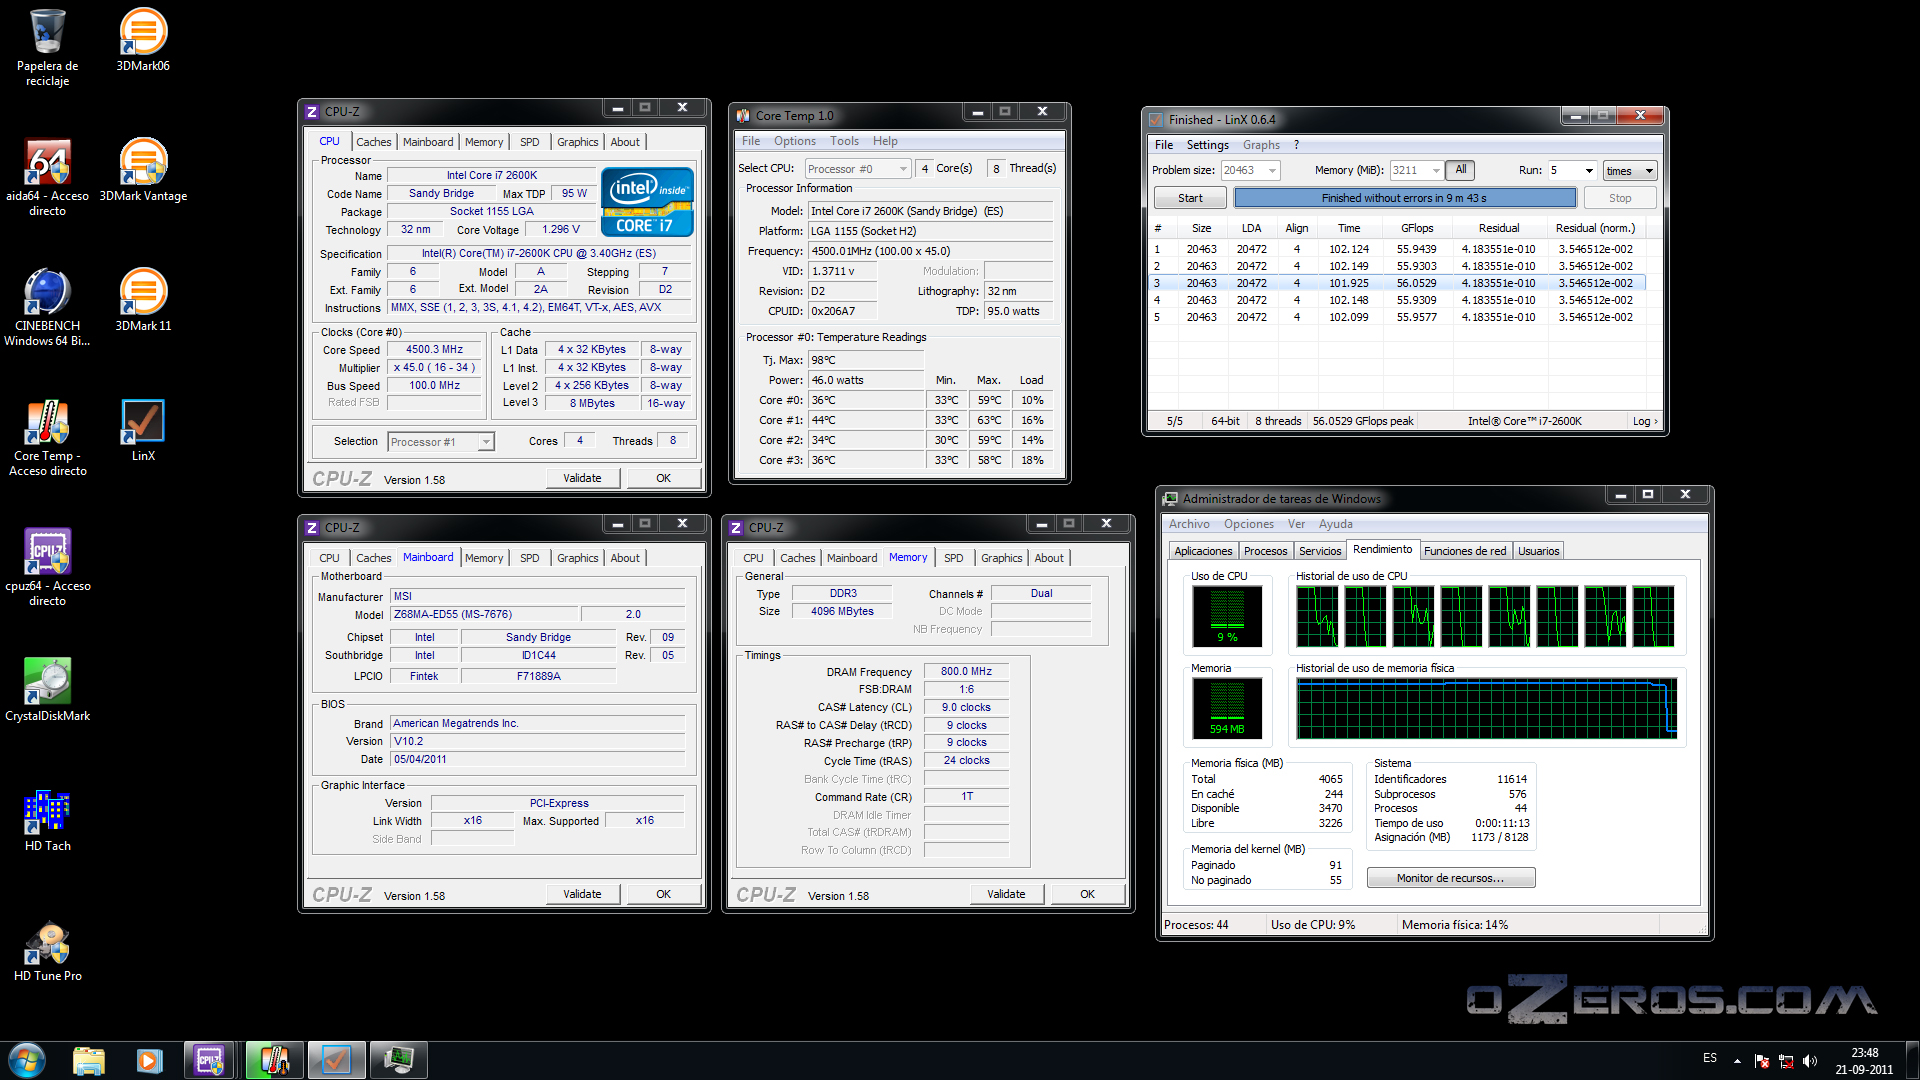This screenshot has height=1080, width=1920.
Task: Show hidden tray icons arrow
Action: click(x=1737, y=1061)
